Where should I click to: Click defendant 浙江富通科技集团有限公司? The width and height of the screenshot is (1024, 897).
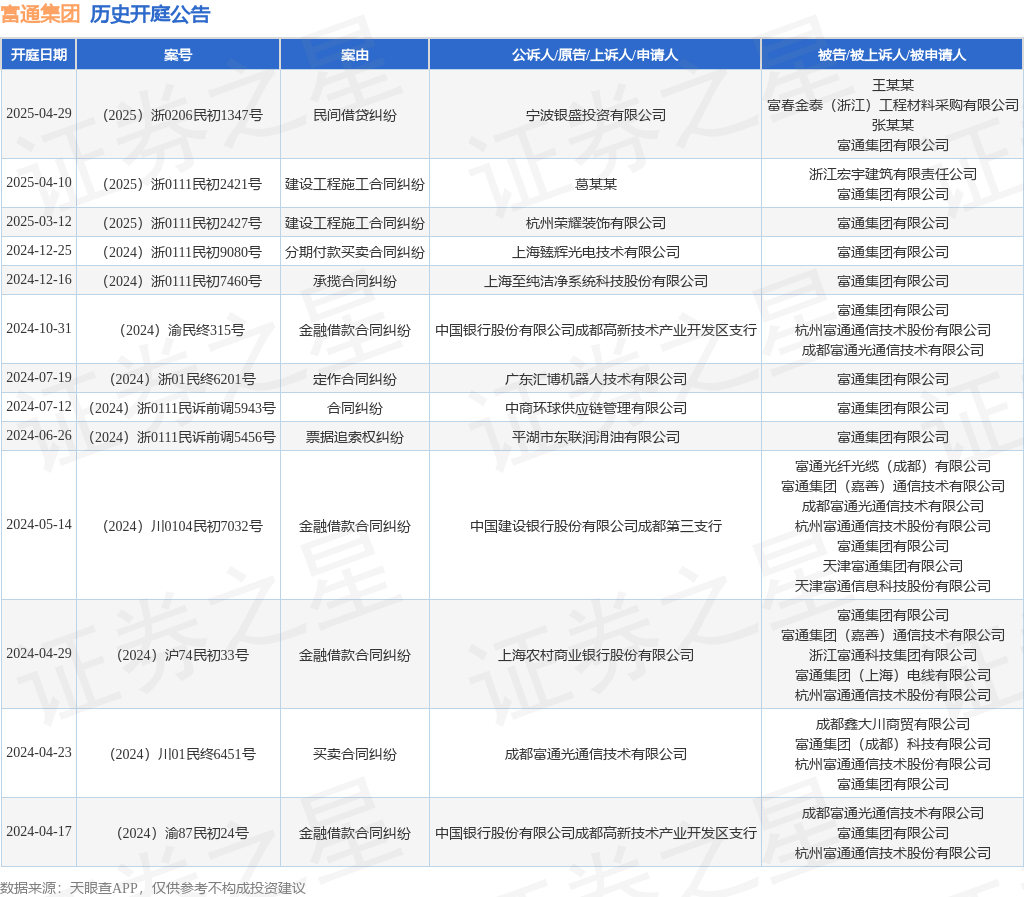(x=893, y=655)
